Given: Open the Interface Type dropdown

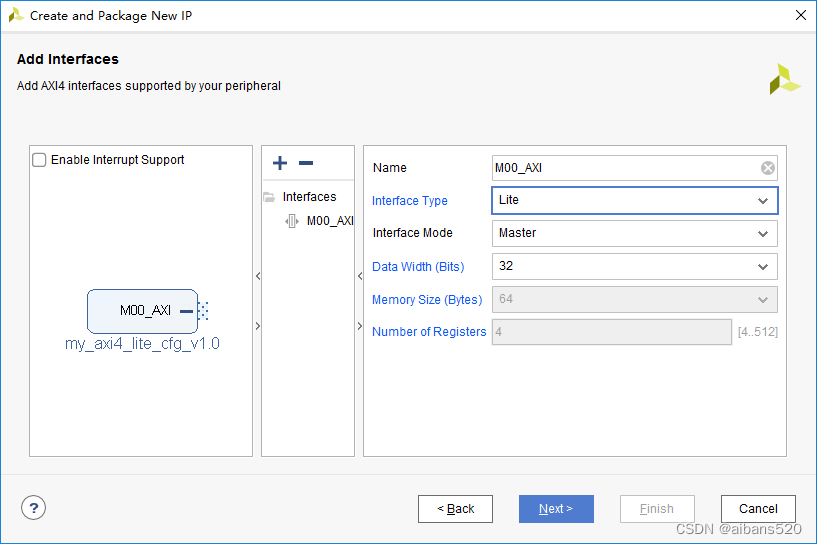Looking at the screenshot, I should pyautogui.click(x=634, y=200).
